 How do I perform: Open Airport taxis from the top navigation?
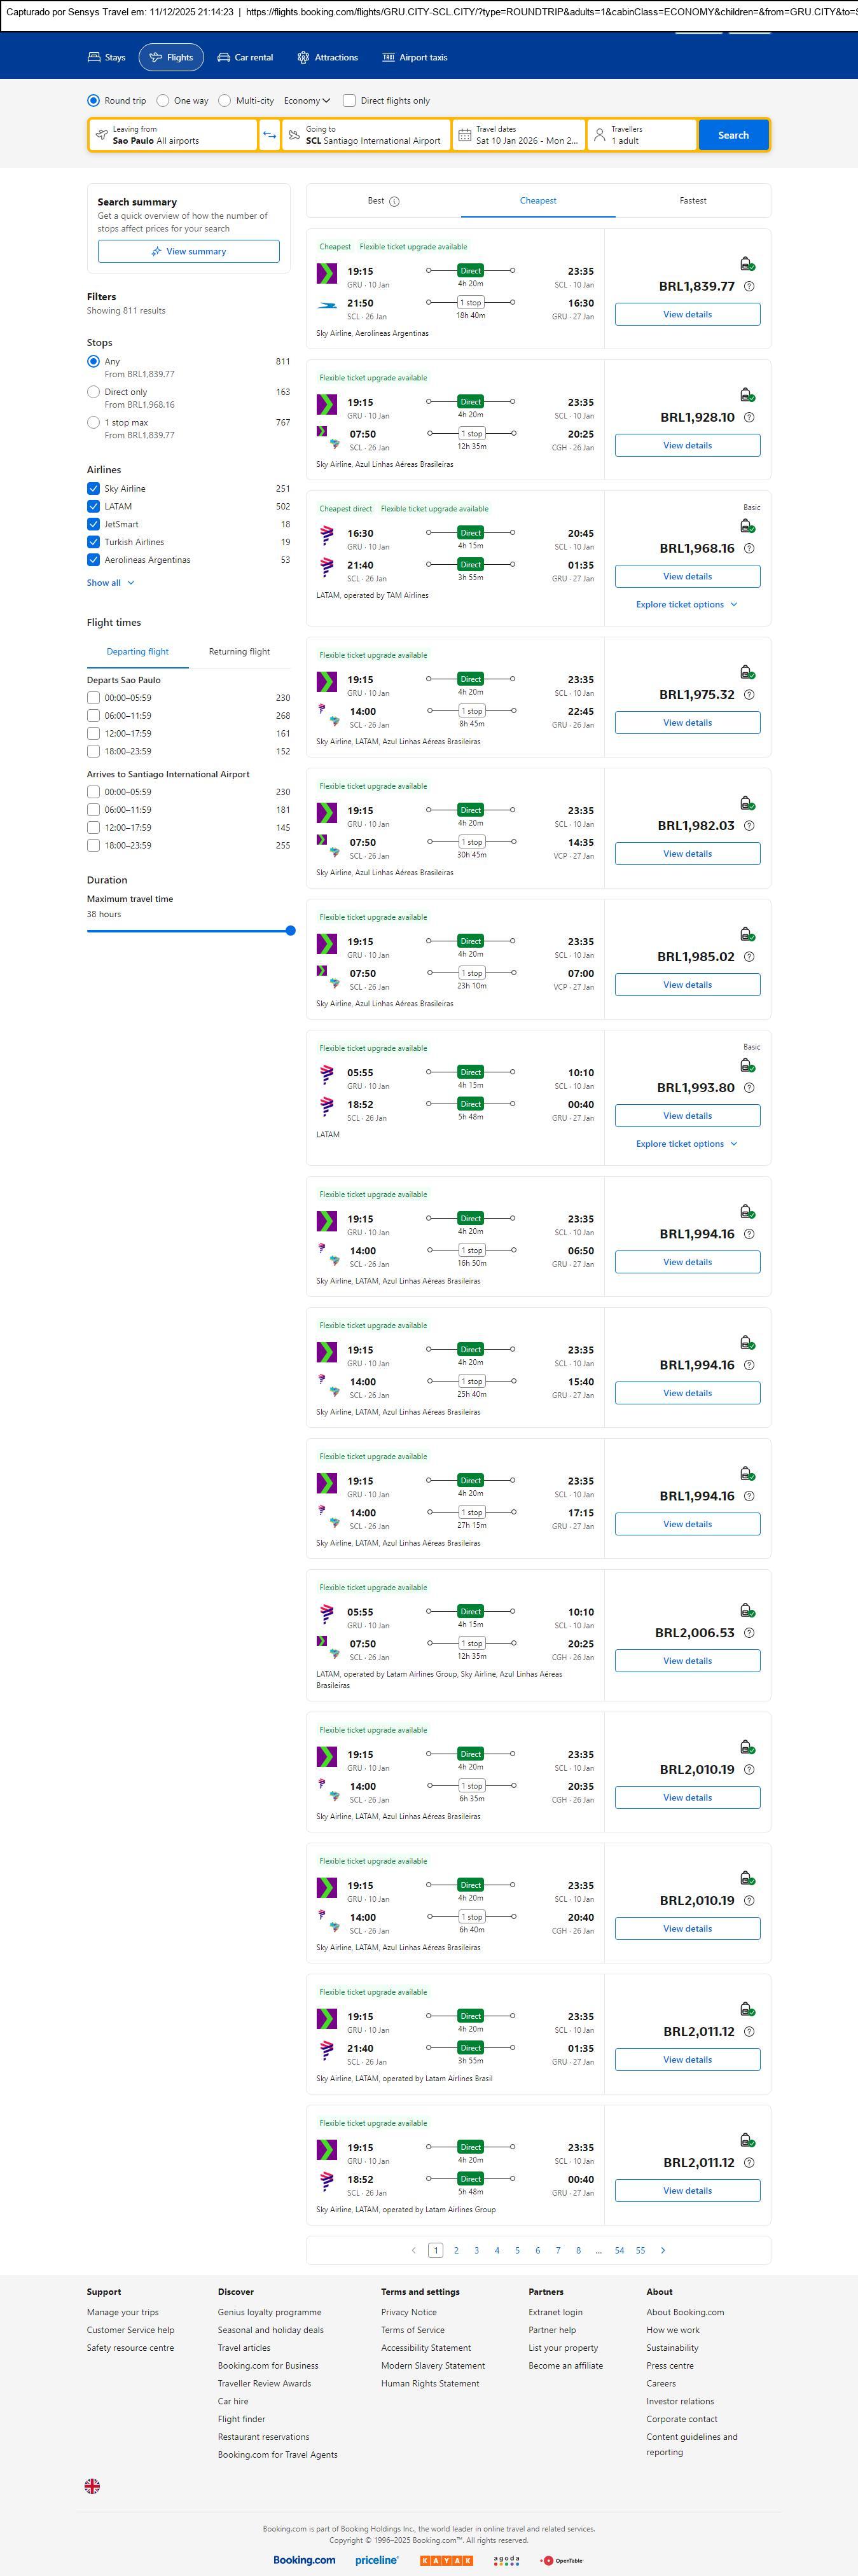415,57
